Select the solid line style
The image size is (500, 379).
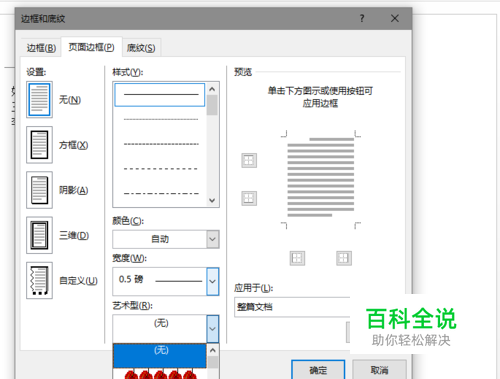point(160,95)
